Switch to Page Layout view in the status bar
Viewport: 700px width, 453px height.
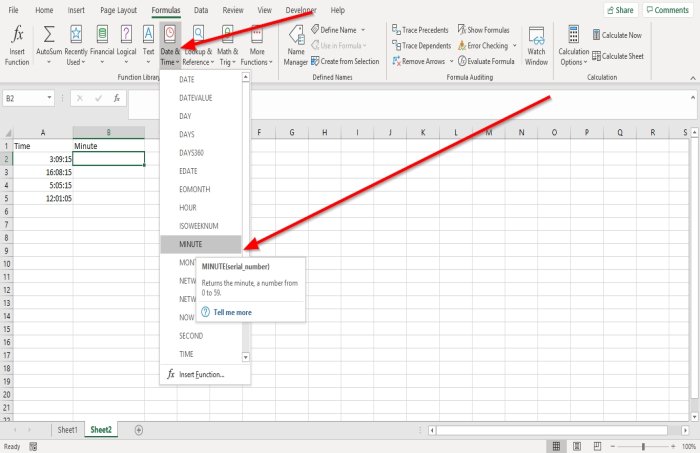pos(577,446)
